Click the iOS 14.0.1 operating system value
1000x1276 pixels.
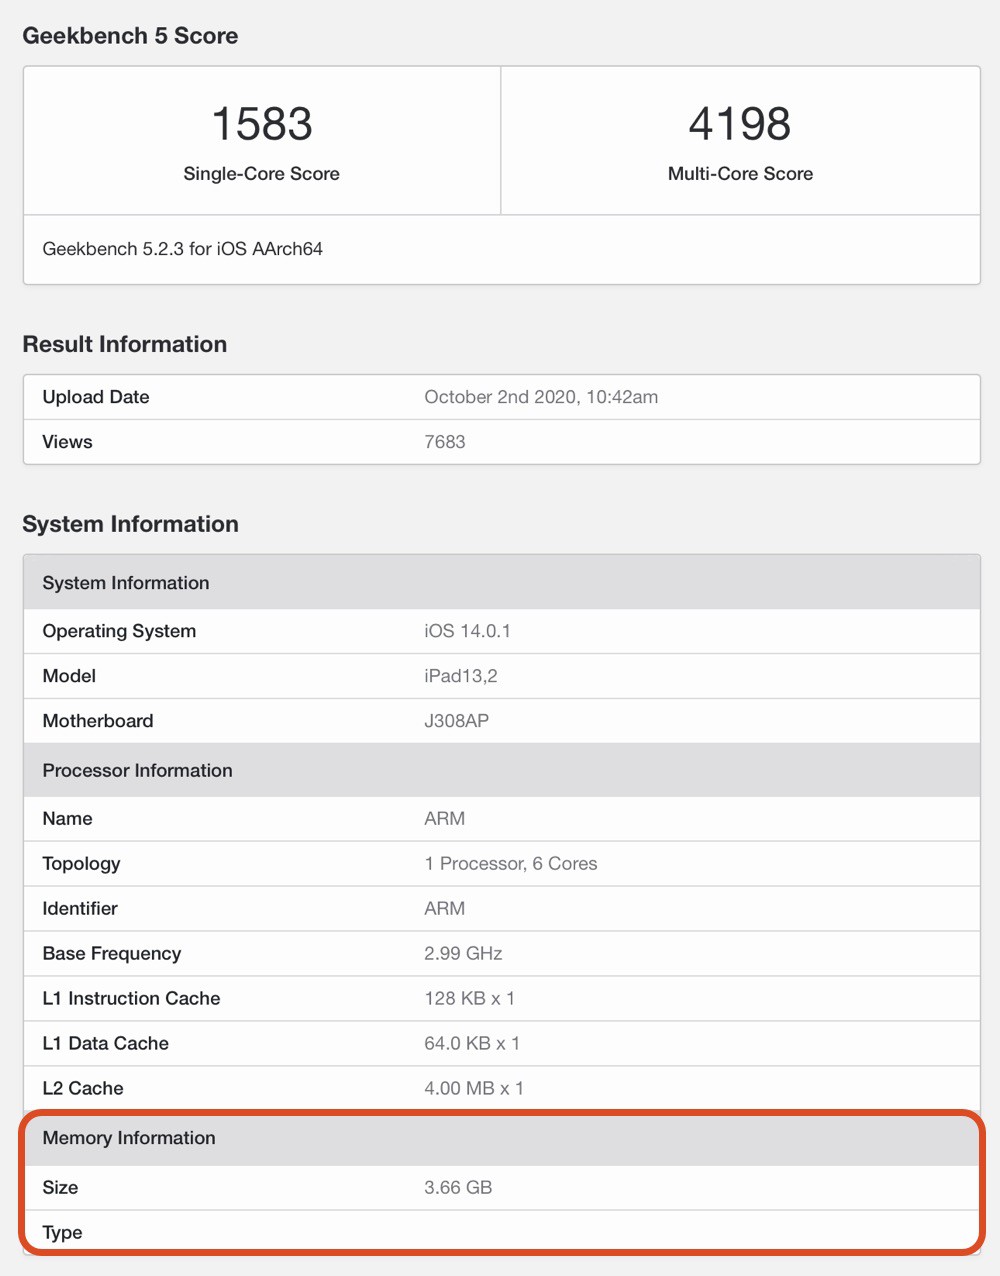coord(467,631)
